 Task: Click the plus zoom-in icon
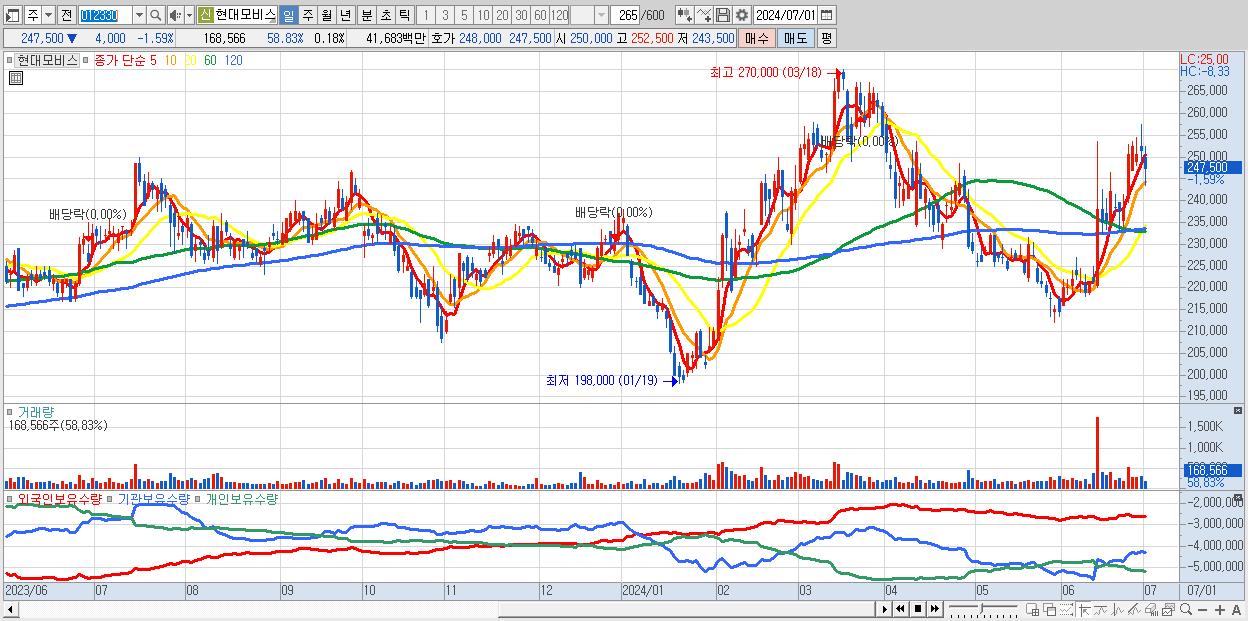[1220, 610]
